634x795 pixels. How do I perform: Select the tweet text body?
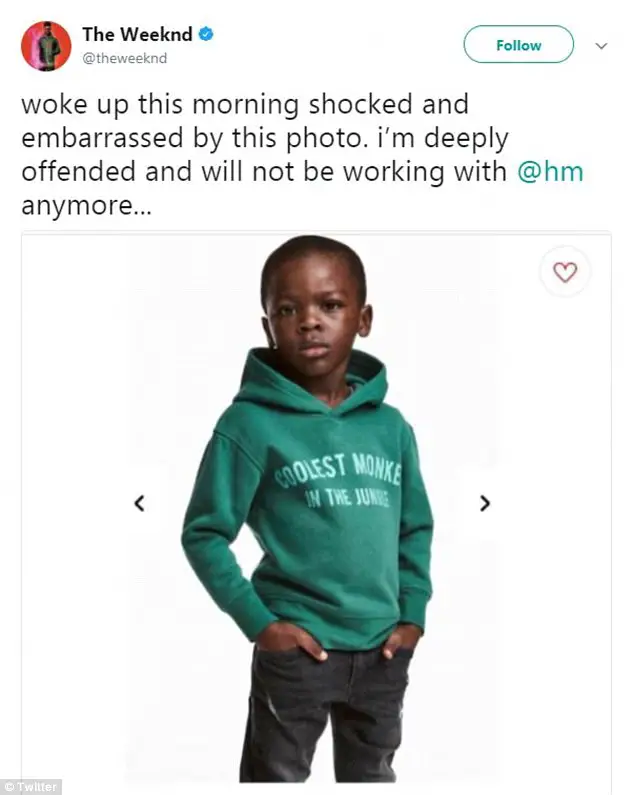303,155
